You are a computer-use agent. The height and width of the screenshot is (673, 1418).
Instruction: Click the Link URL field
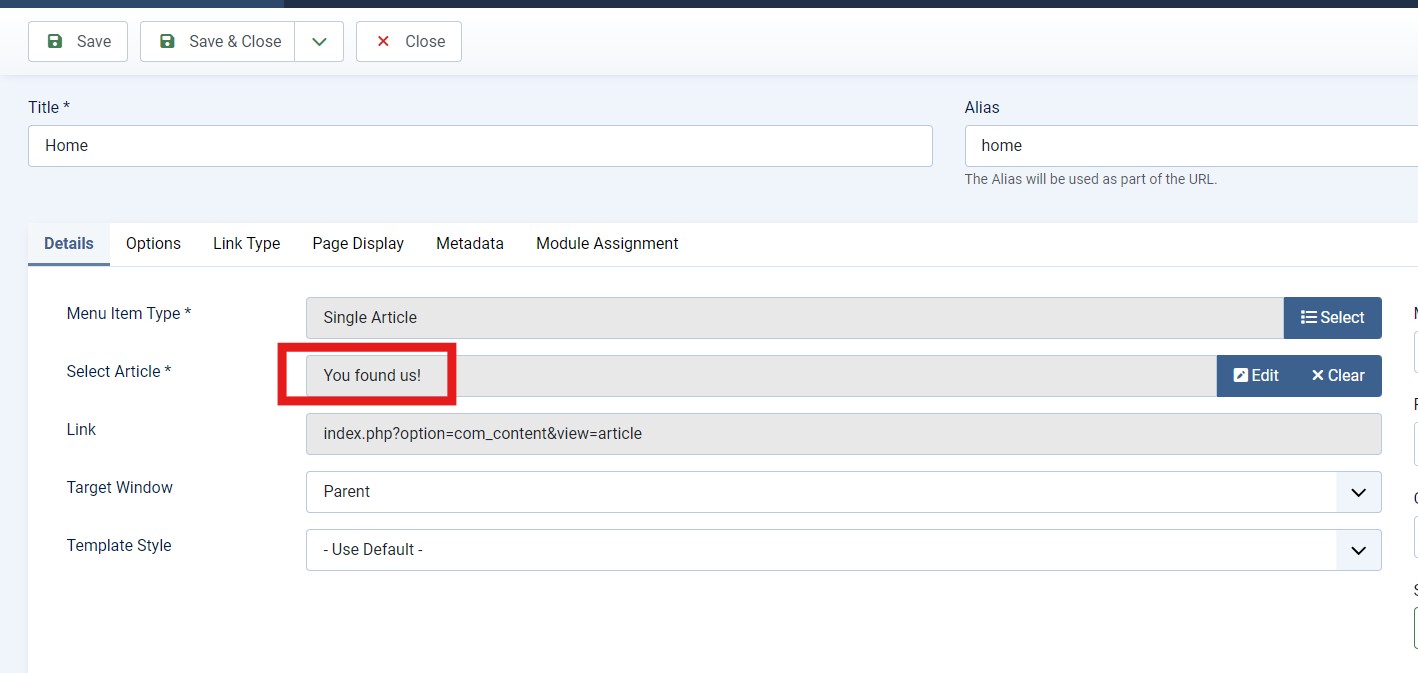point(843,434)
